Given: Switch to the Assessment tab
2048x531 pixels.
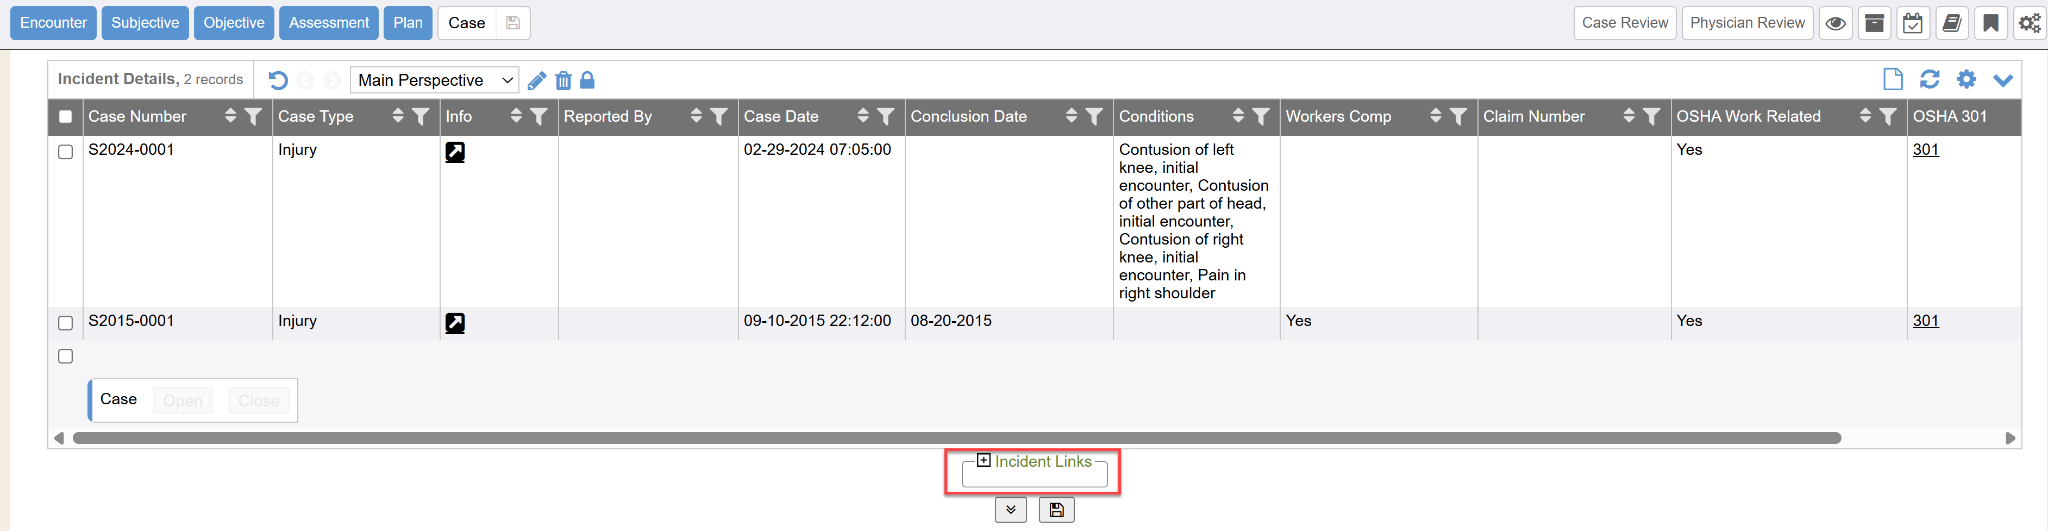Looking at the screenshot, I should 329,23.
